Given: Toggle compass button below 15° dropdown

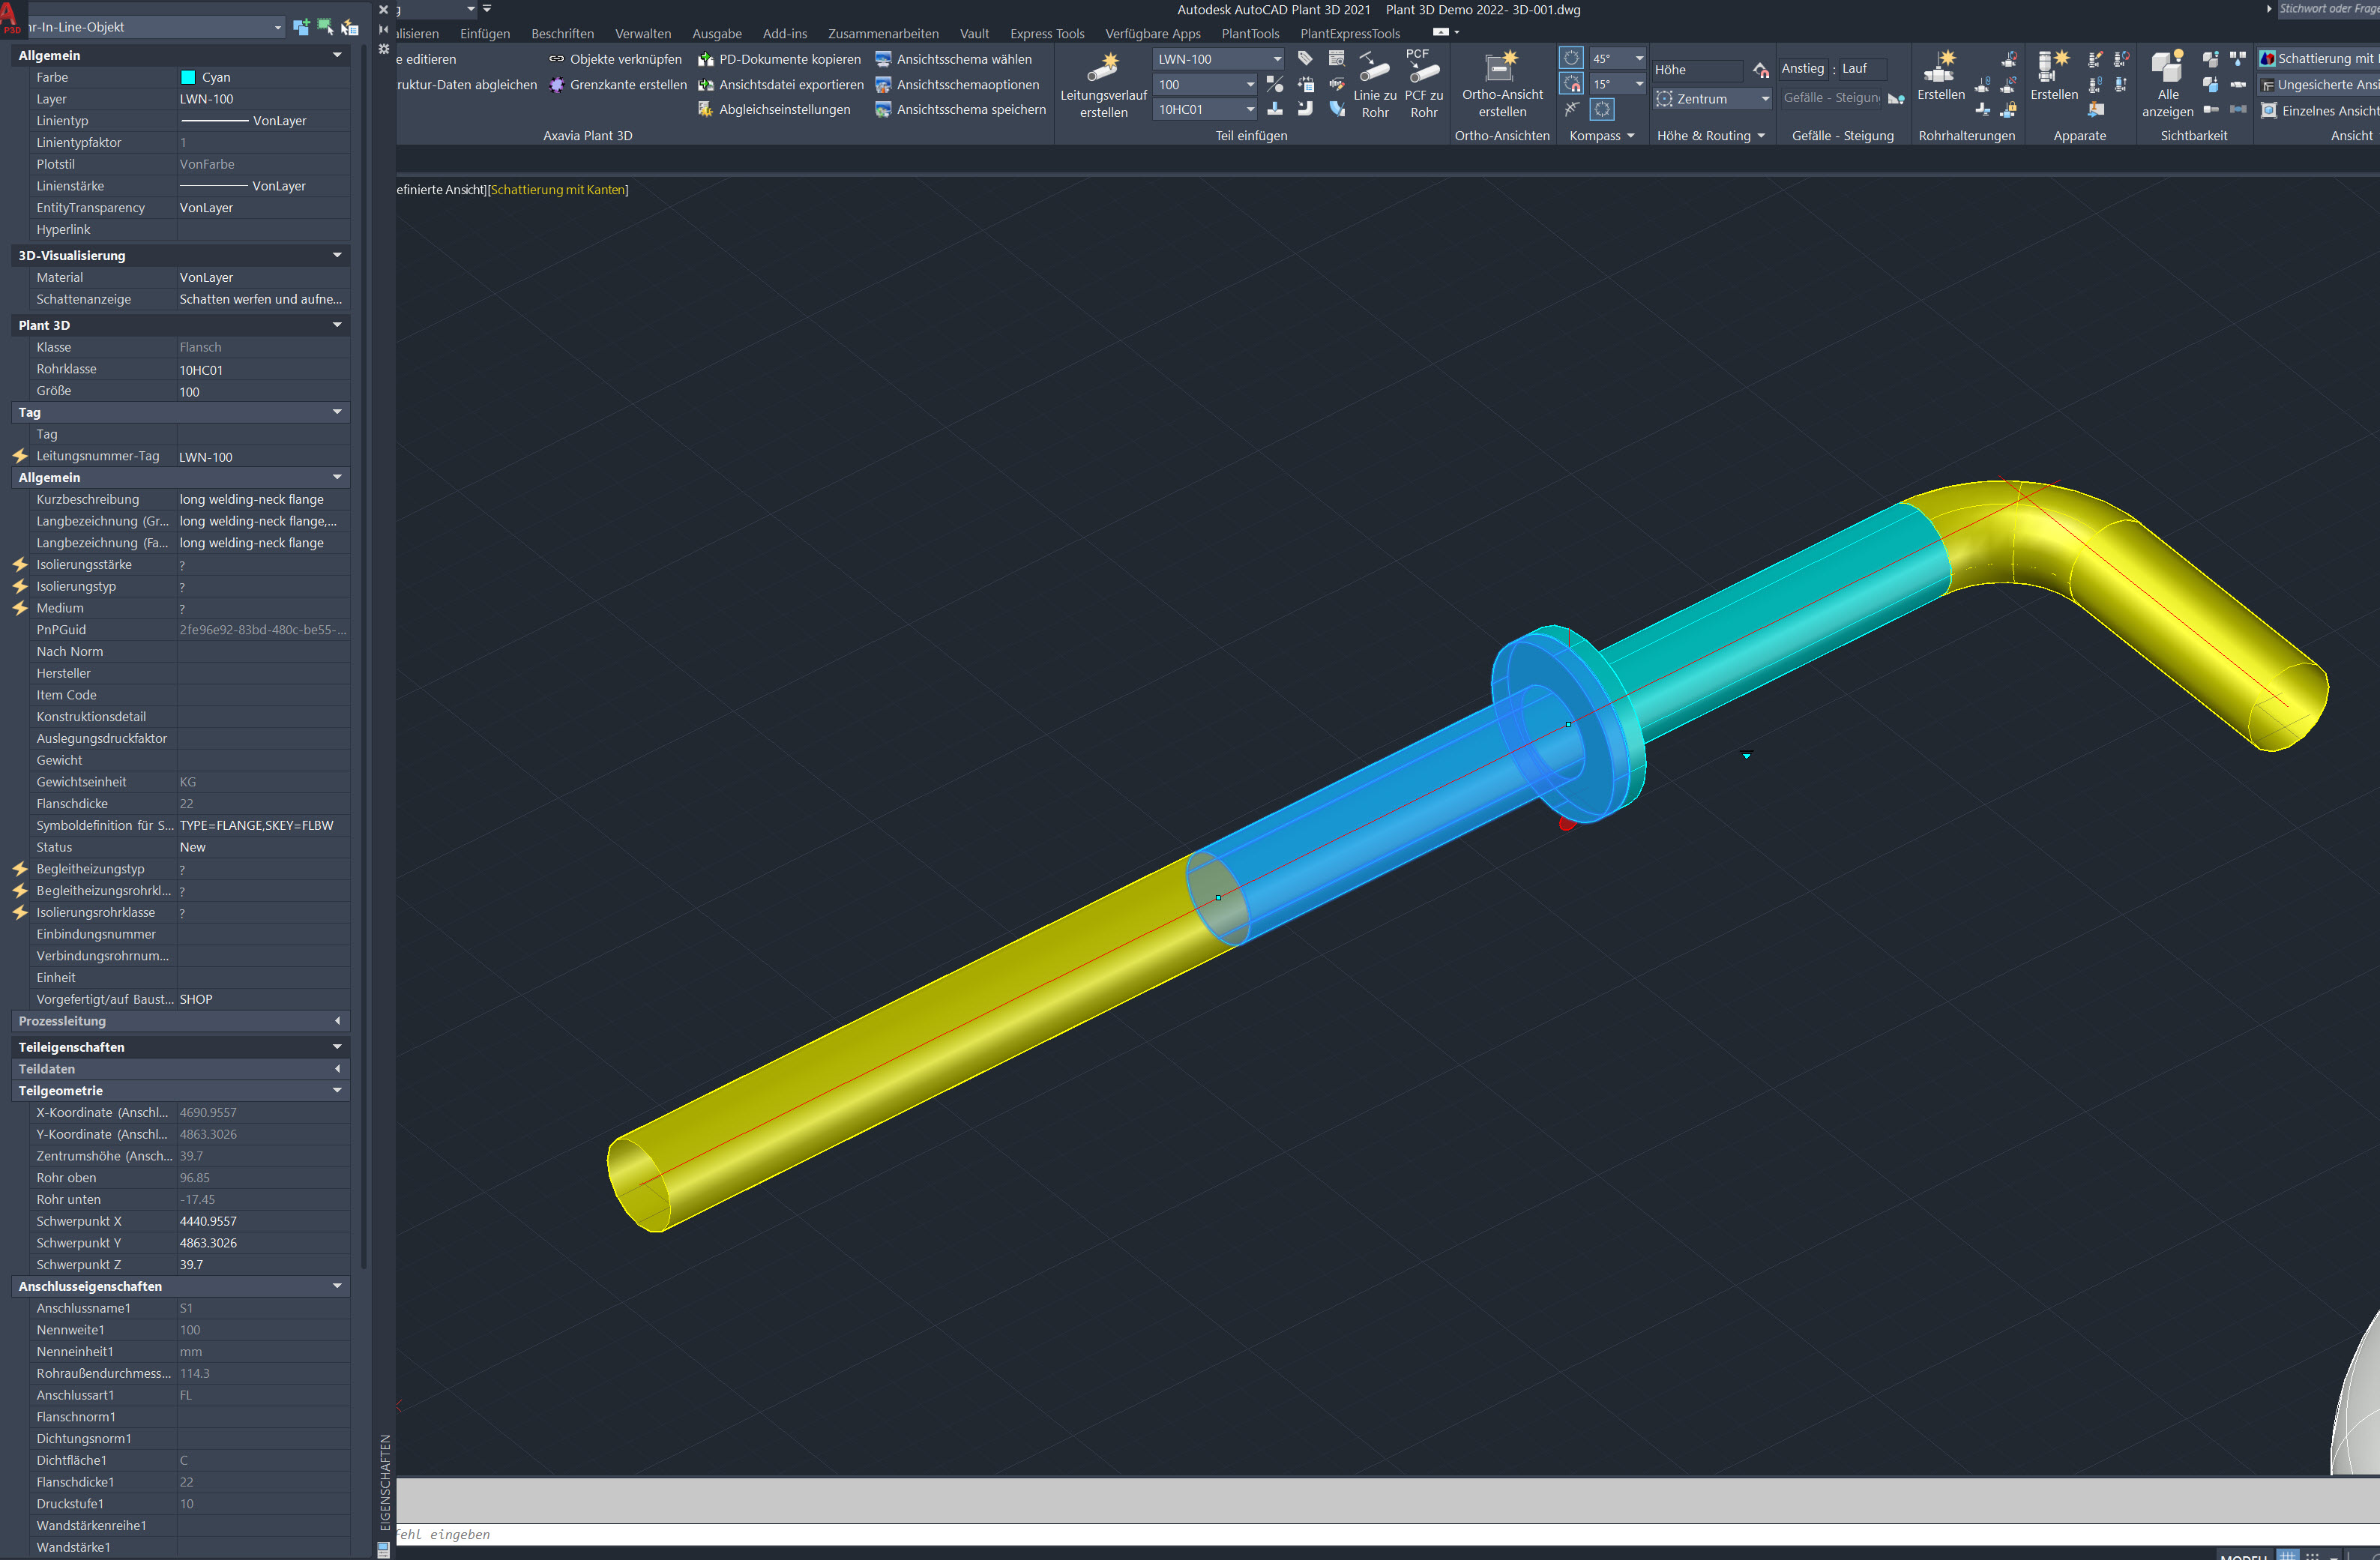Looking at the screenshot, I should pyautogui.click(x=1602, y=109).
